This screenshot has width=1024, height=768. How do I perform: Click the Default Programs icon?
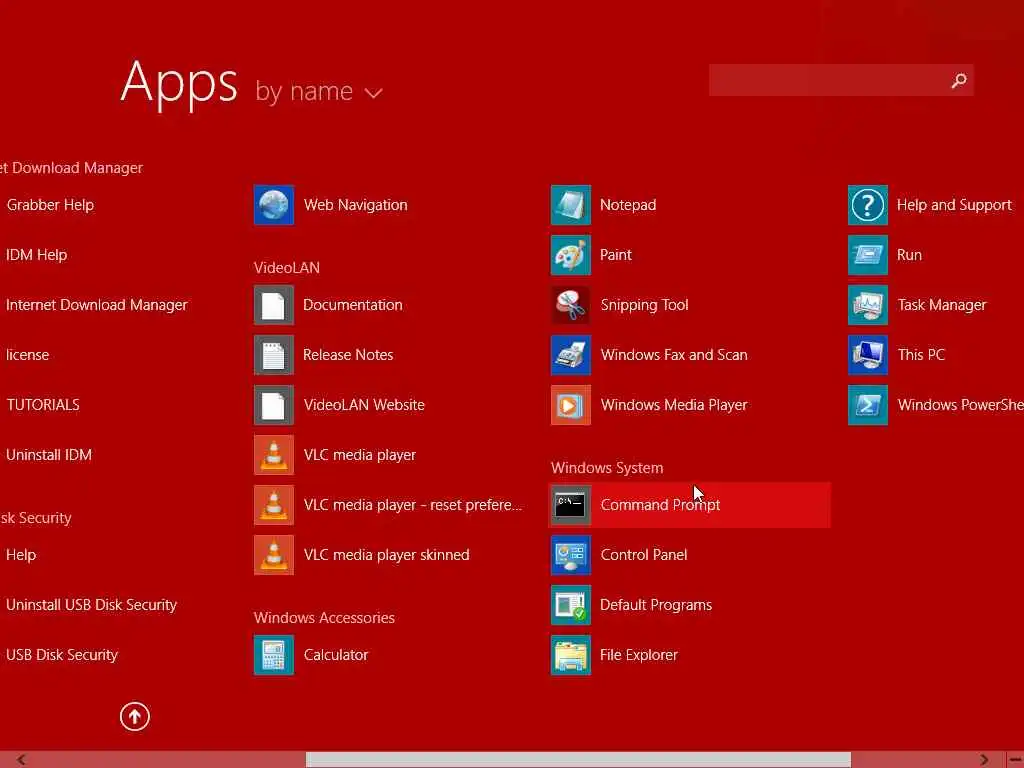(x=571, y=605)
